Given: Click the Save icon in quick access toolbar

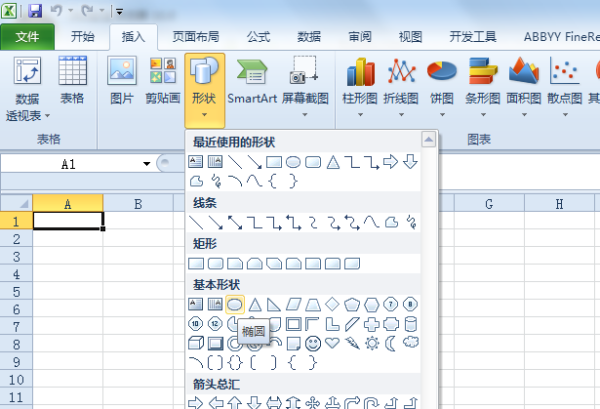Looking at the screenshot, I should click(x=35, y=12).
